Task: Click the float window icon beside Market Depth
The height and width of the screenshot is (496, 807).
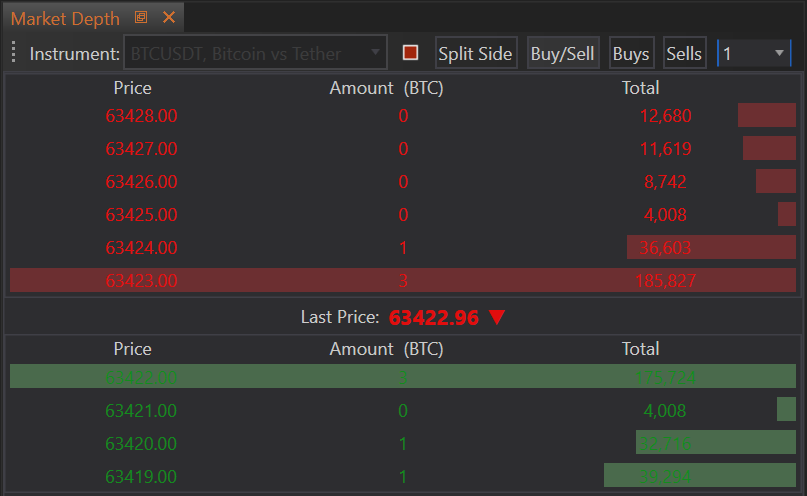Action: tap(141, 18)
